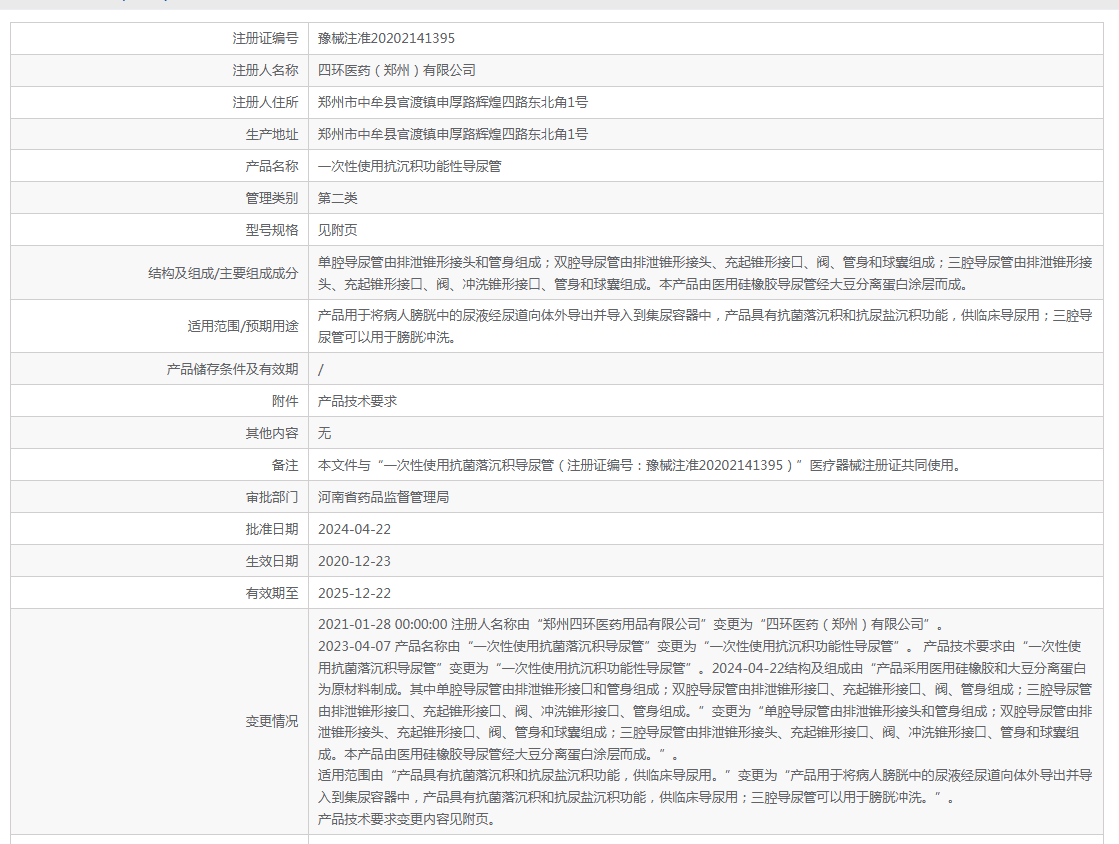
Task: Select approving authority 河南省药品监督管理局
Action: point(383,497)
